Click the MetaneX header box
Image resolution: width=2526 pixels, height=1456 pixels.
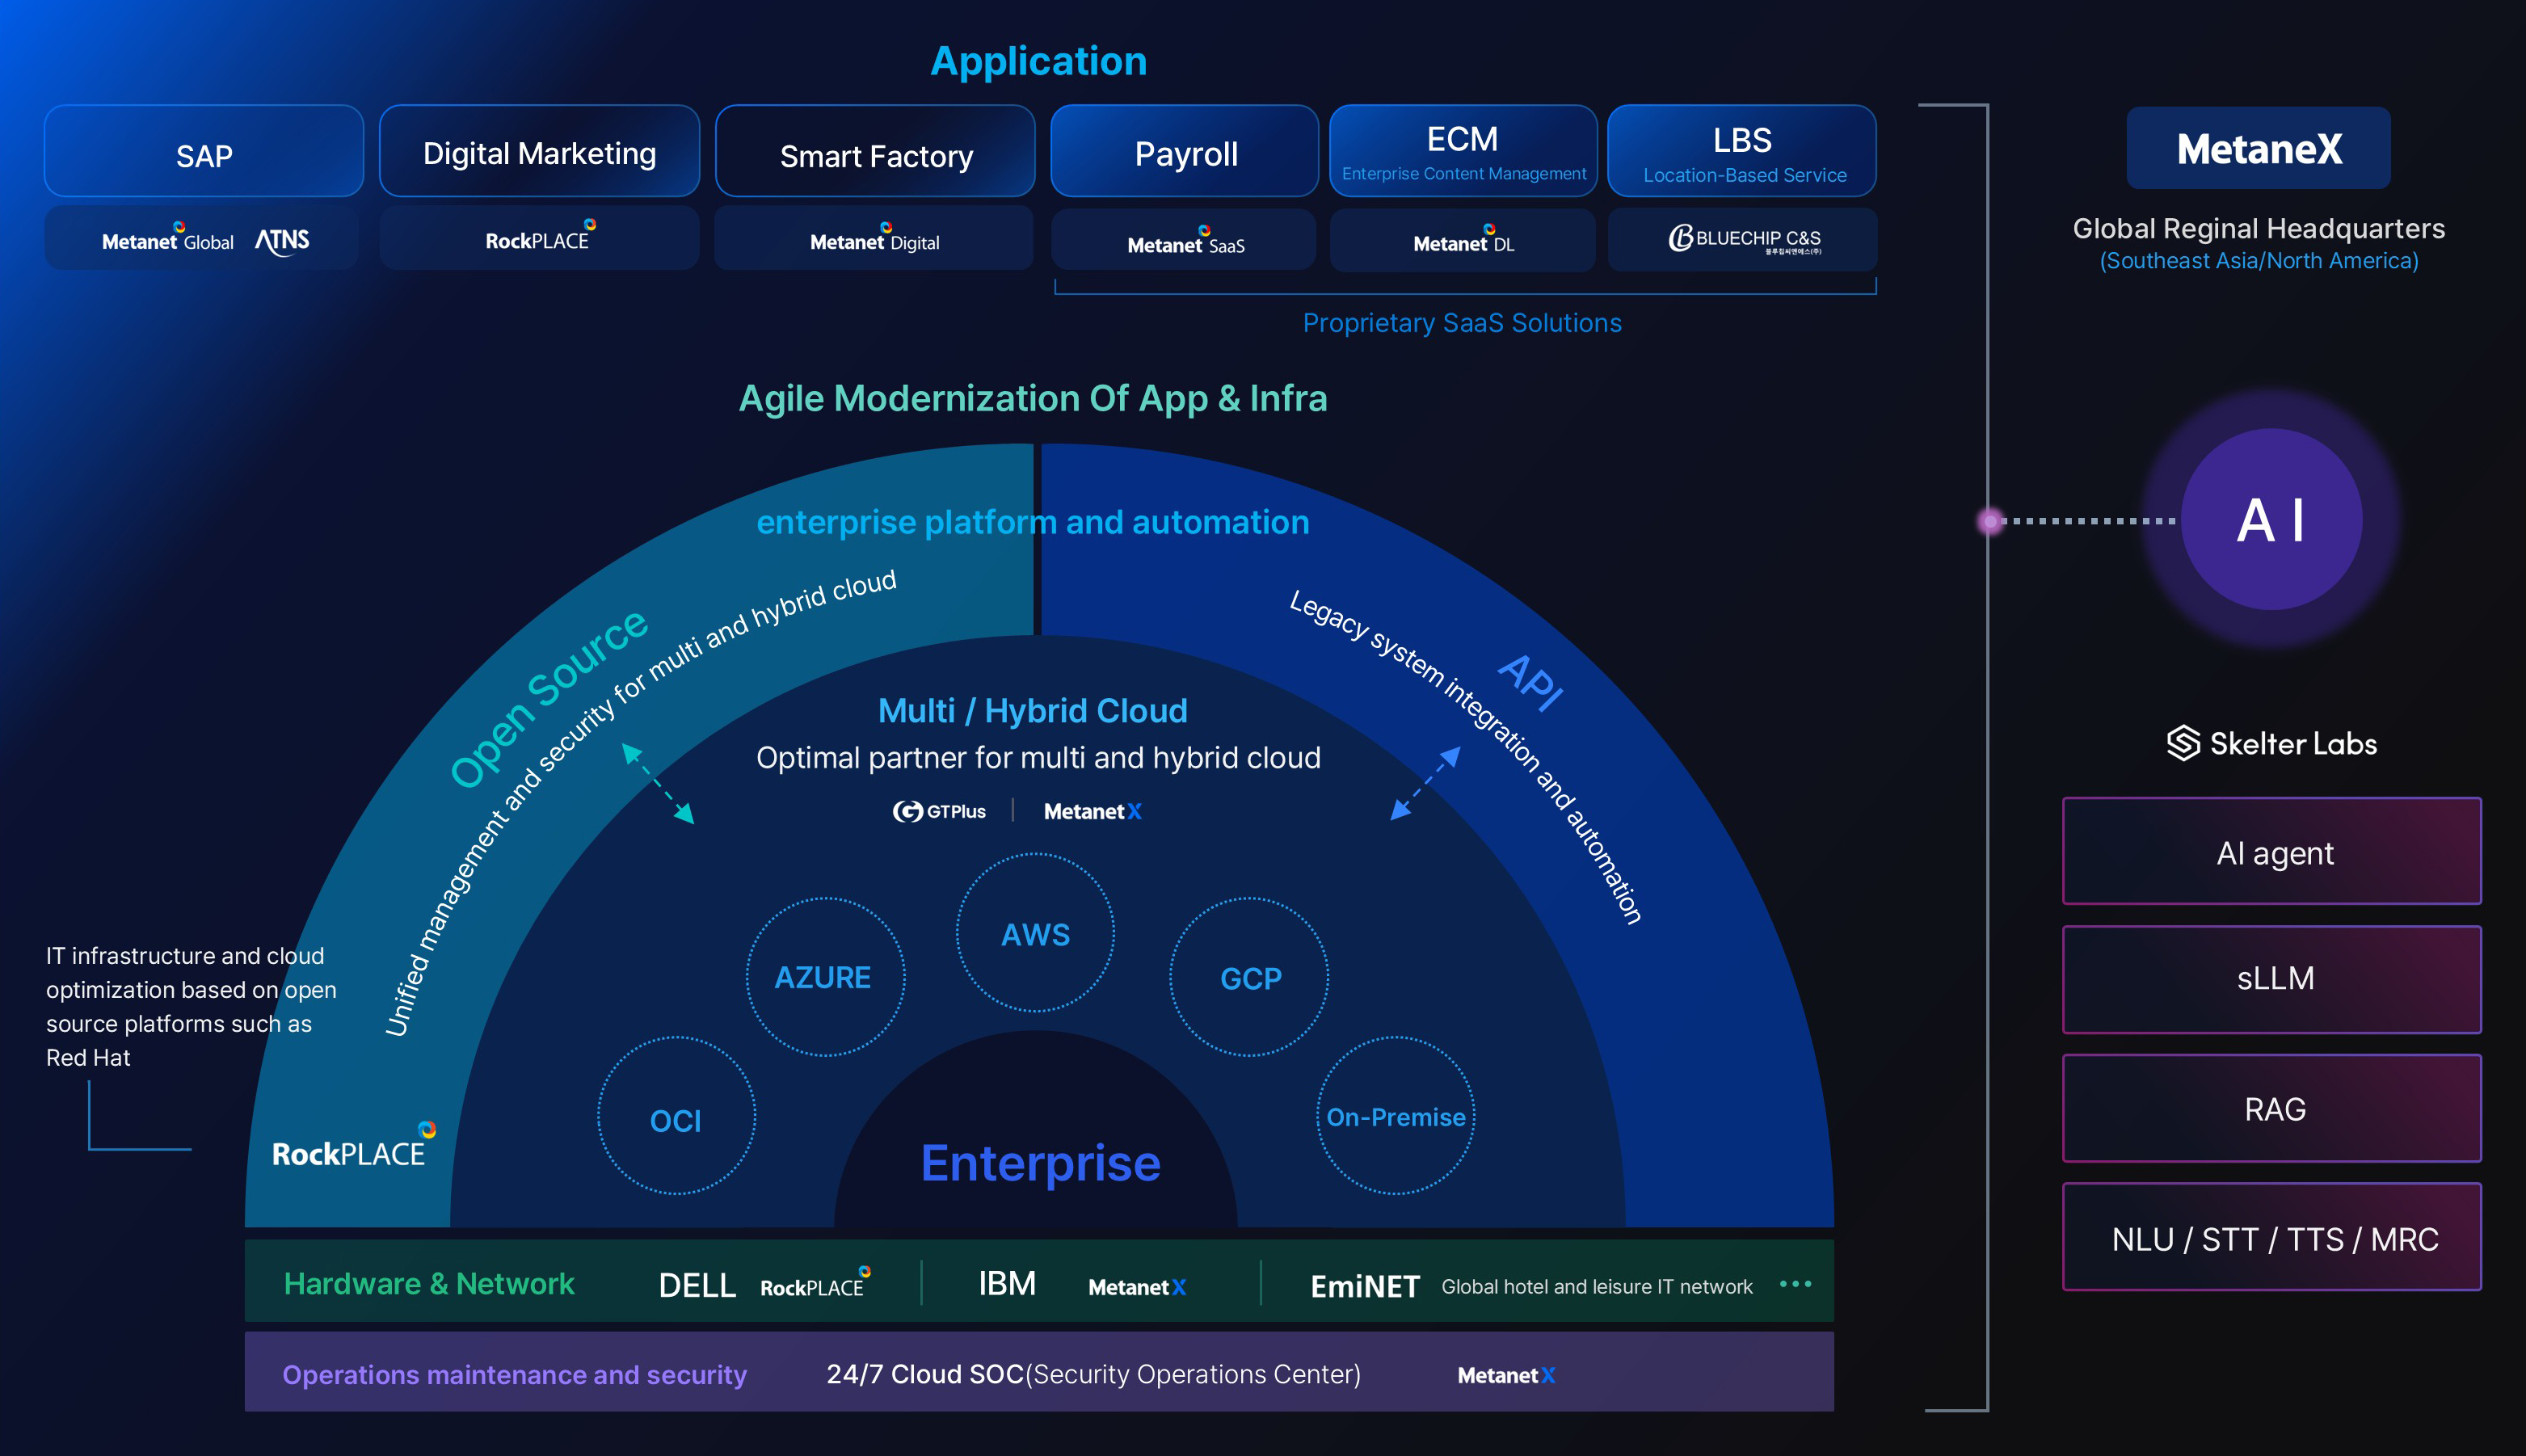tap(2258, 149)
